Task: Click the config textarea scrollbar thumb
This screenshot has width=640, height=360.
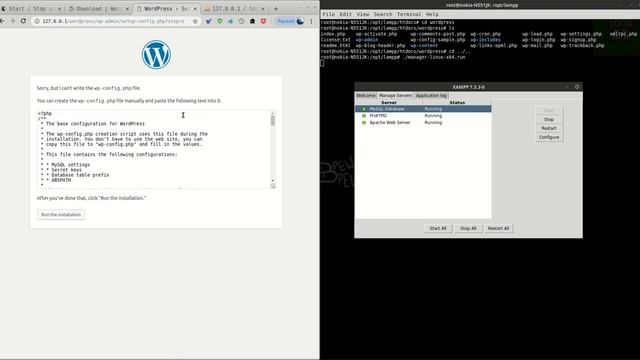Action: click(x=273, y=120)
